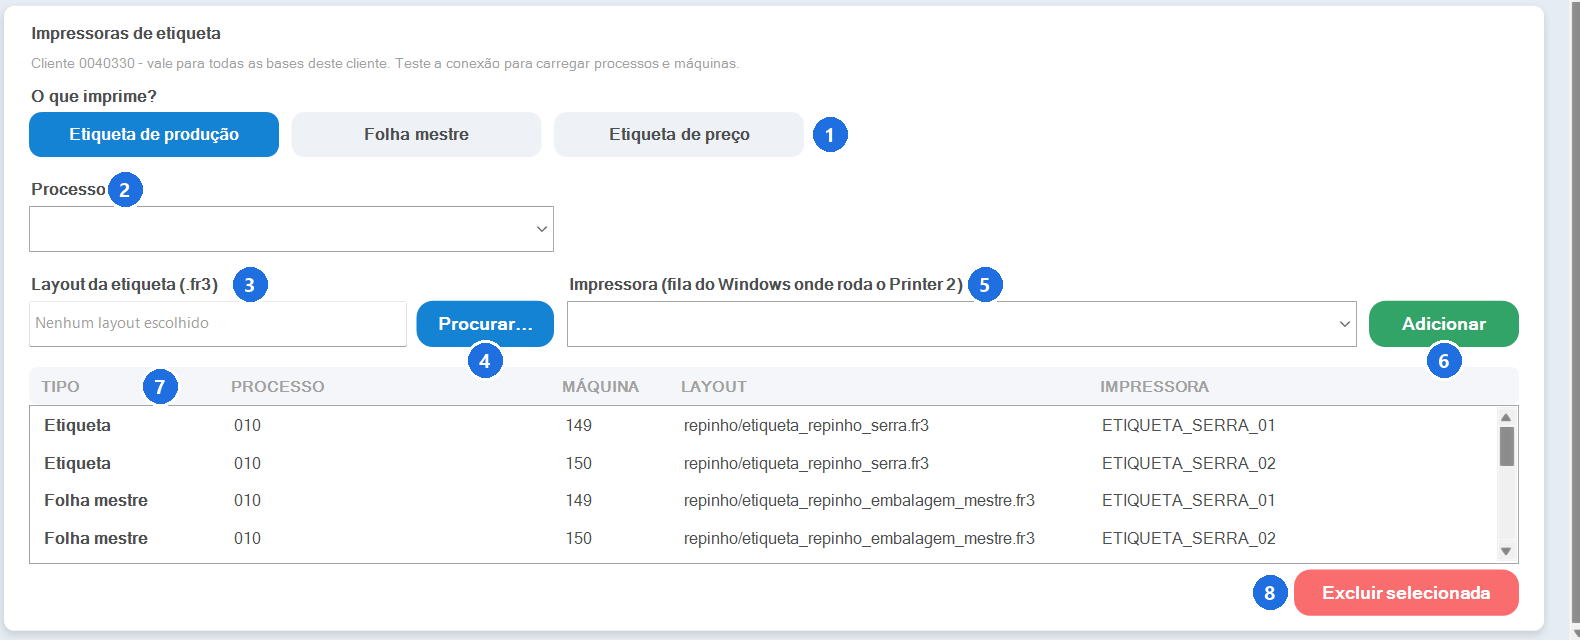Screen dimensions: 1580x640
Task: Click the Adicionar button
Action: tap(1443, 324)
